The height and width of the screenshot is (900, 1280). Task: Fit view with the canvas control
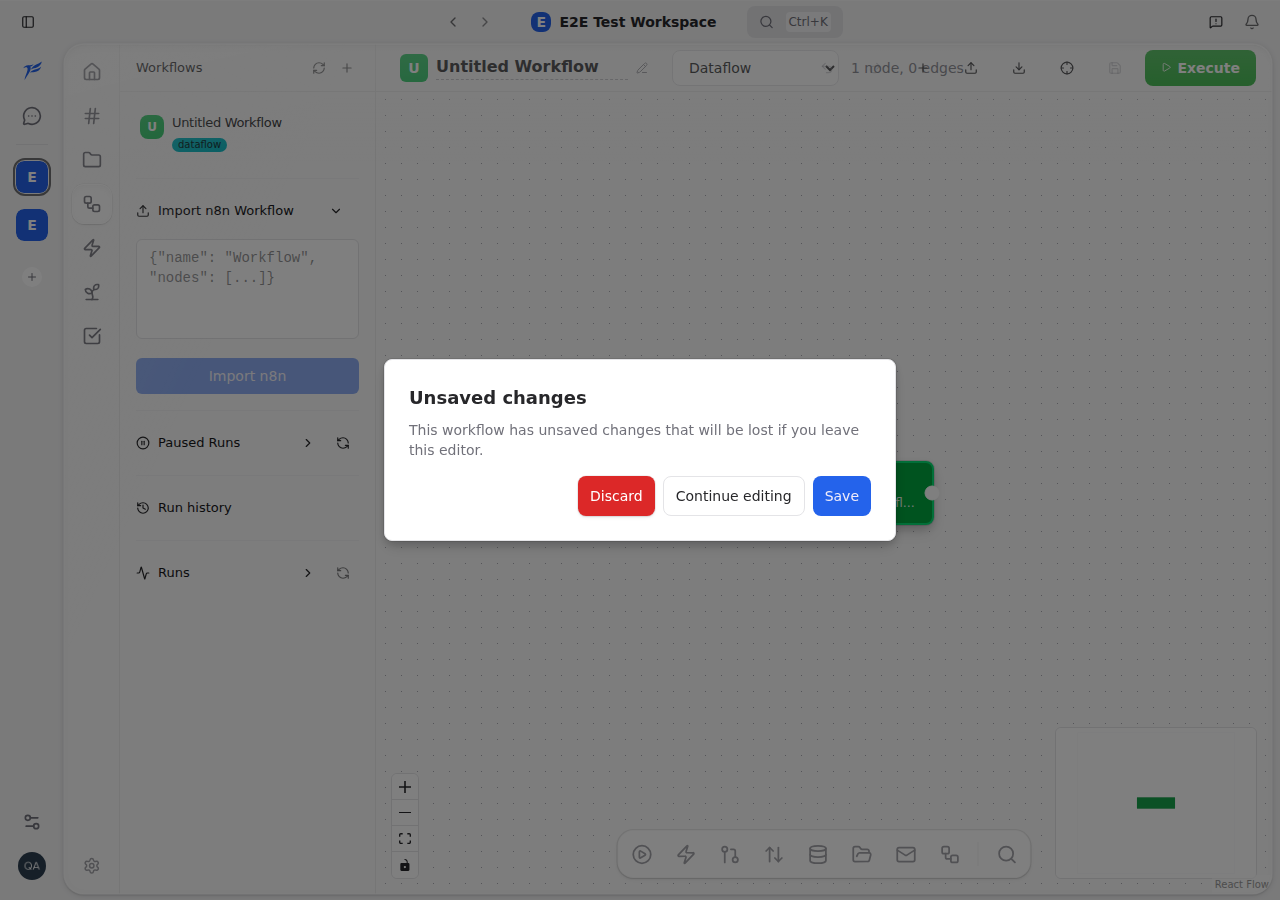(405, 839)
